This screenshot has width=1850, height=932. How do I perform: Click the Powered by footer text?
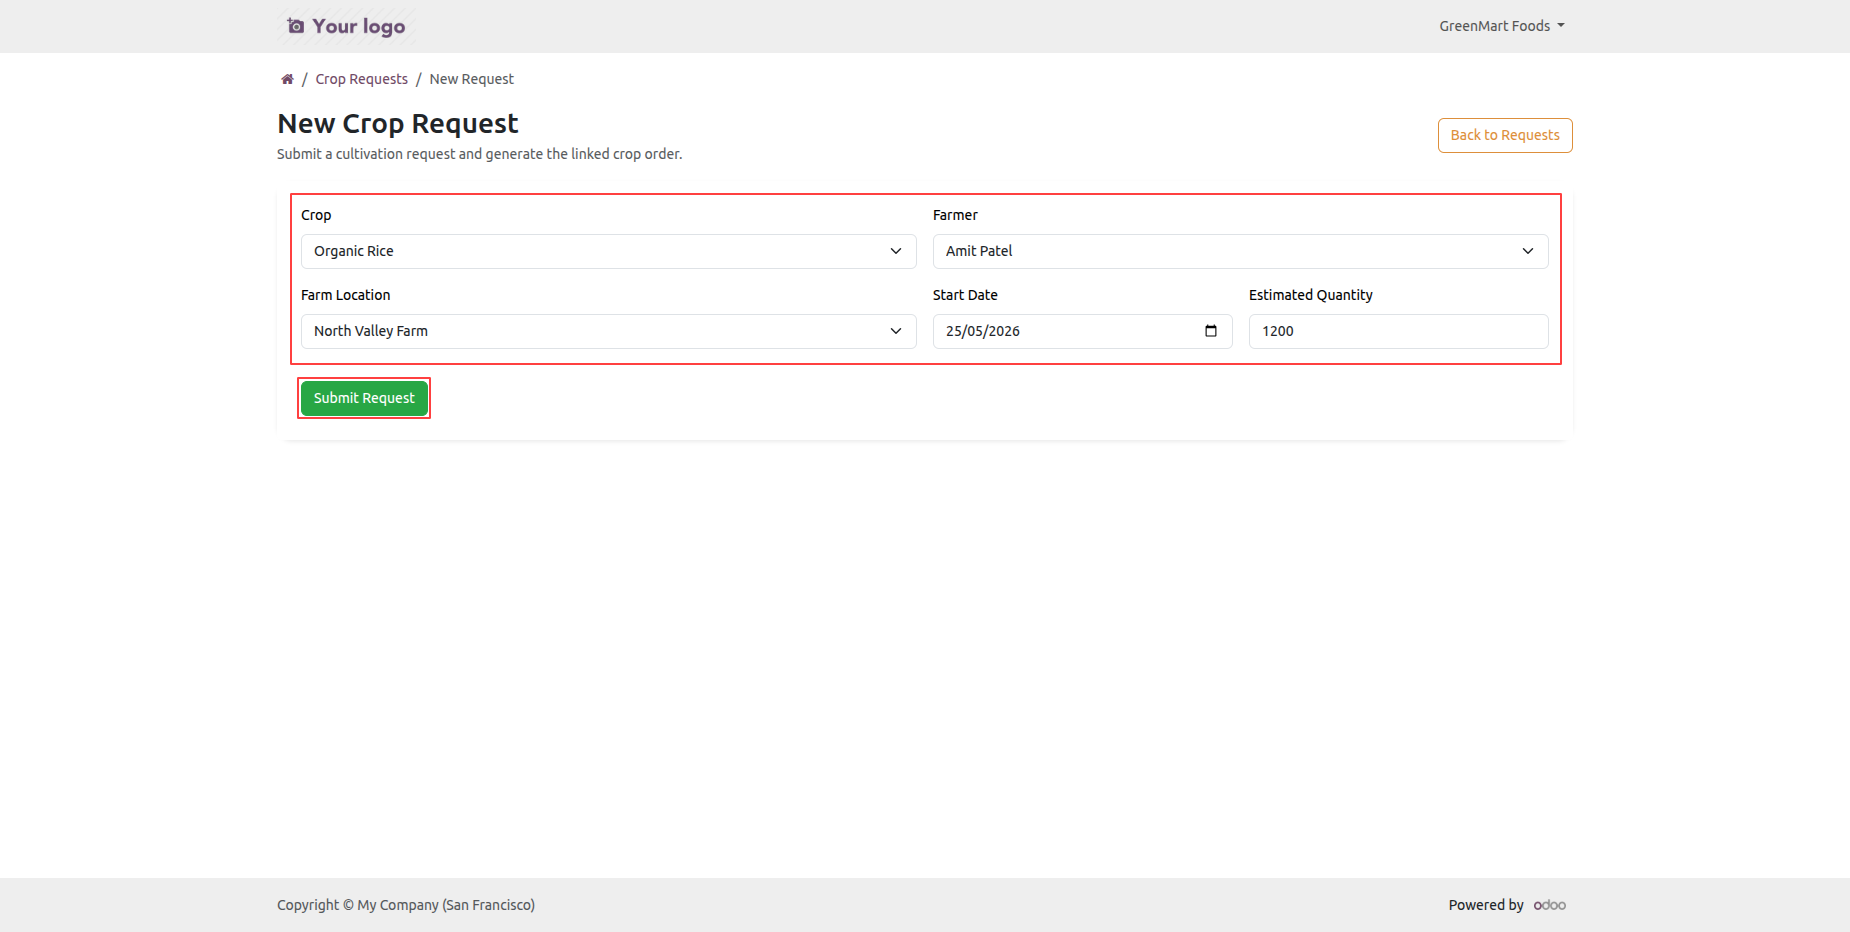tap(1486, 905)
